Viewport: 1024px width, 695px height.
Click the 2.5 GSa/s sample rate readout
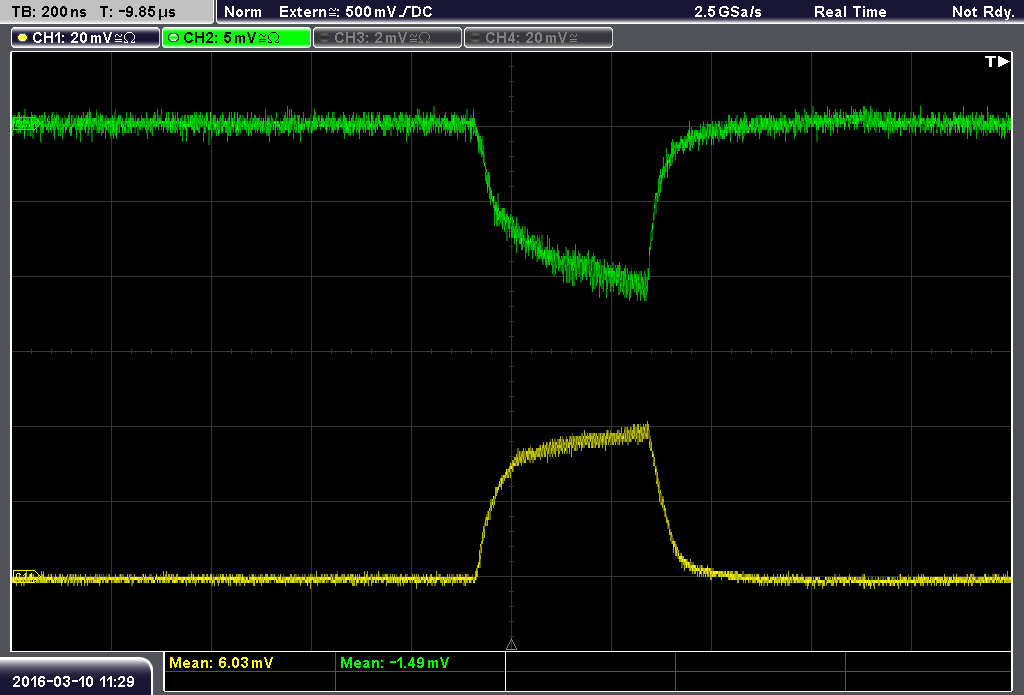728,12
